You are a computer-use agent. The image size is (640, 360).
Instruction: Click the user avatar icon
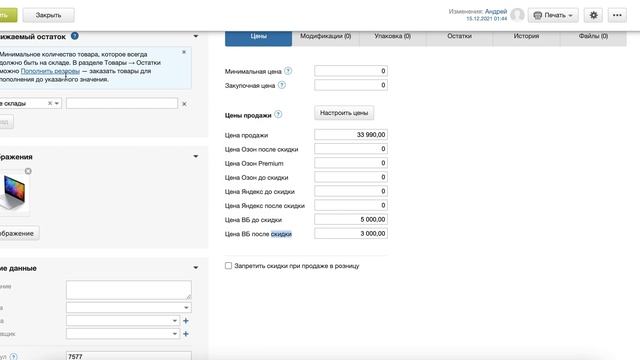coord(517,15)
